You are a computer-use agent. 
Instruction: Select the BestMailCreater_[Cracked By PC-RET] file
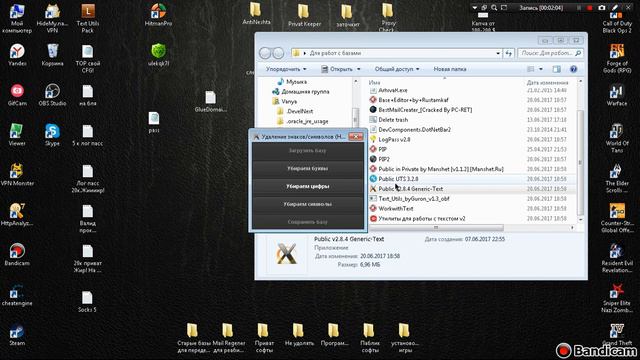pyautogui.click(x=424, y=110)
